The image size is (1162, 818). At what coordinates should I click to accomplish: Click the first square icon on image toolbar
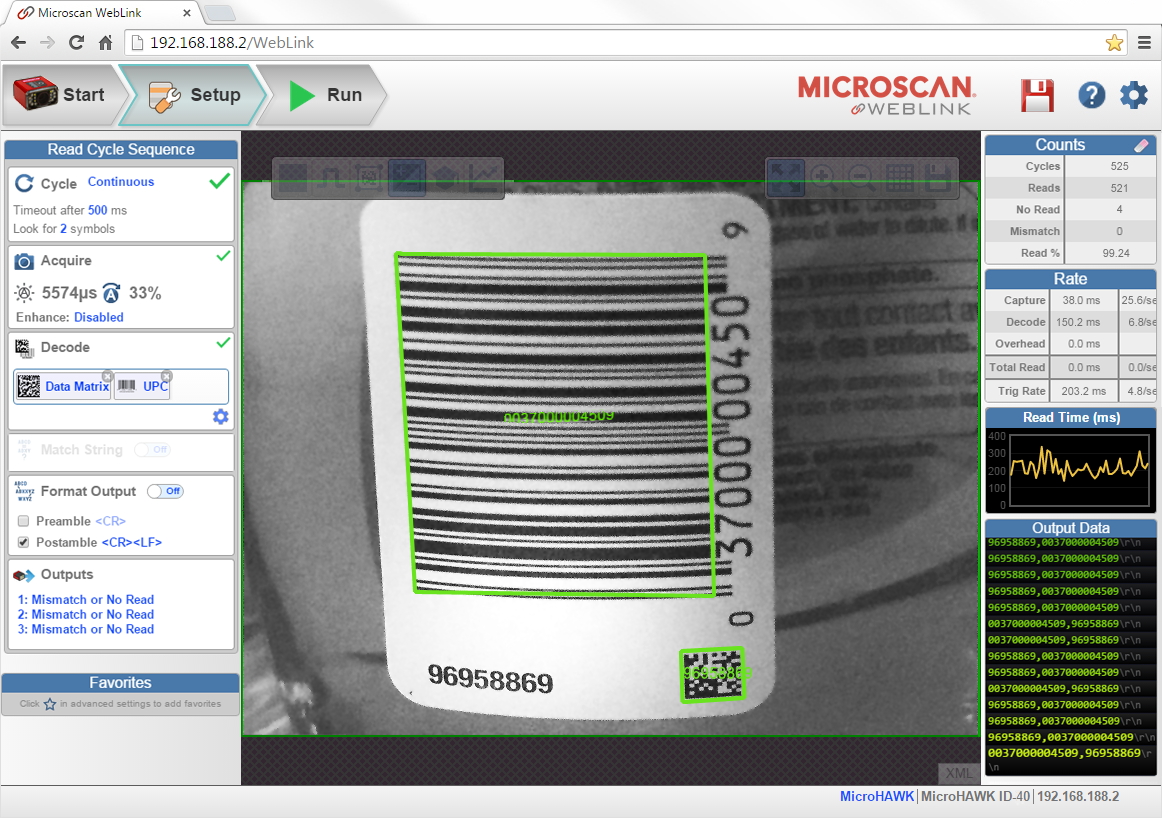[293, 178]
